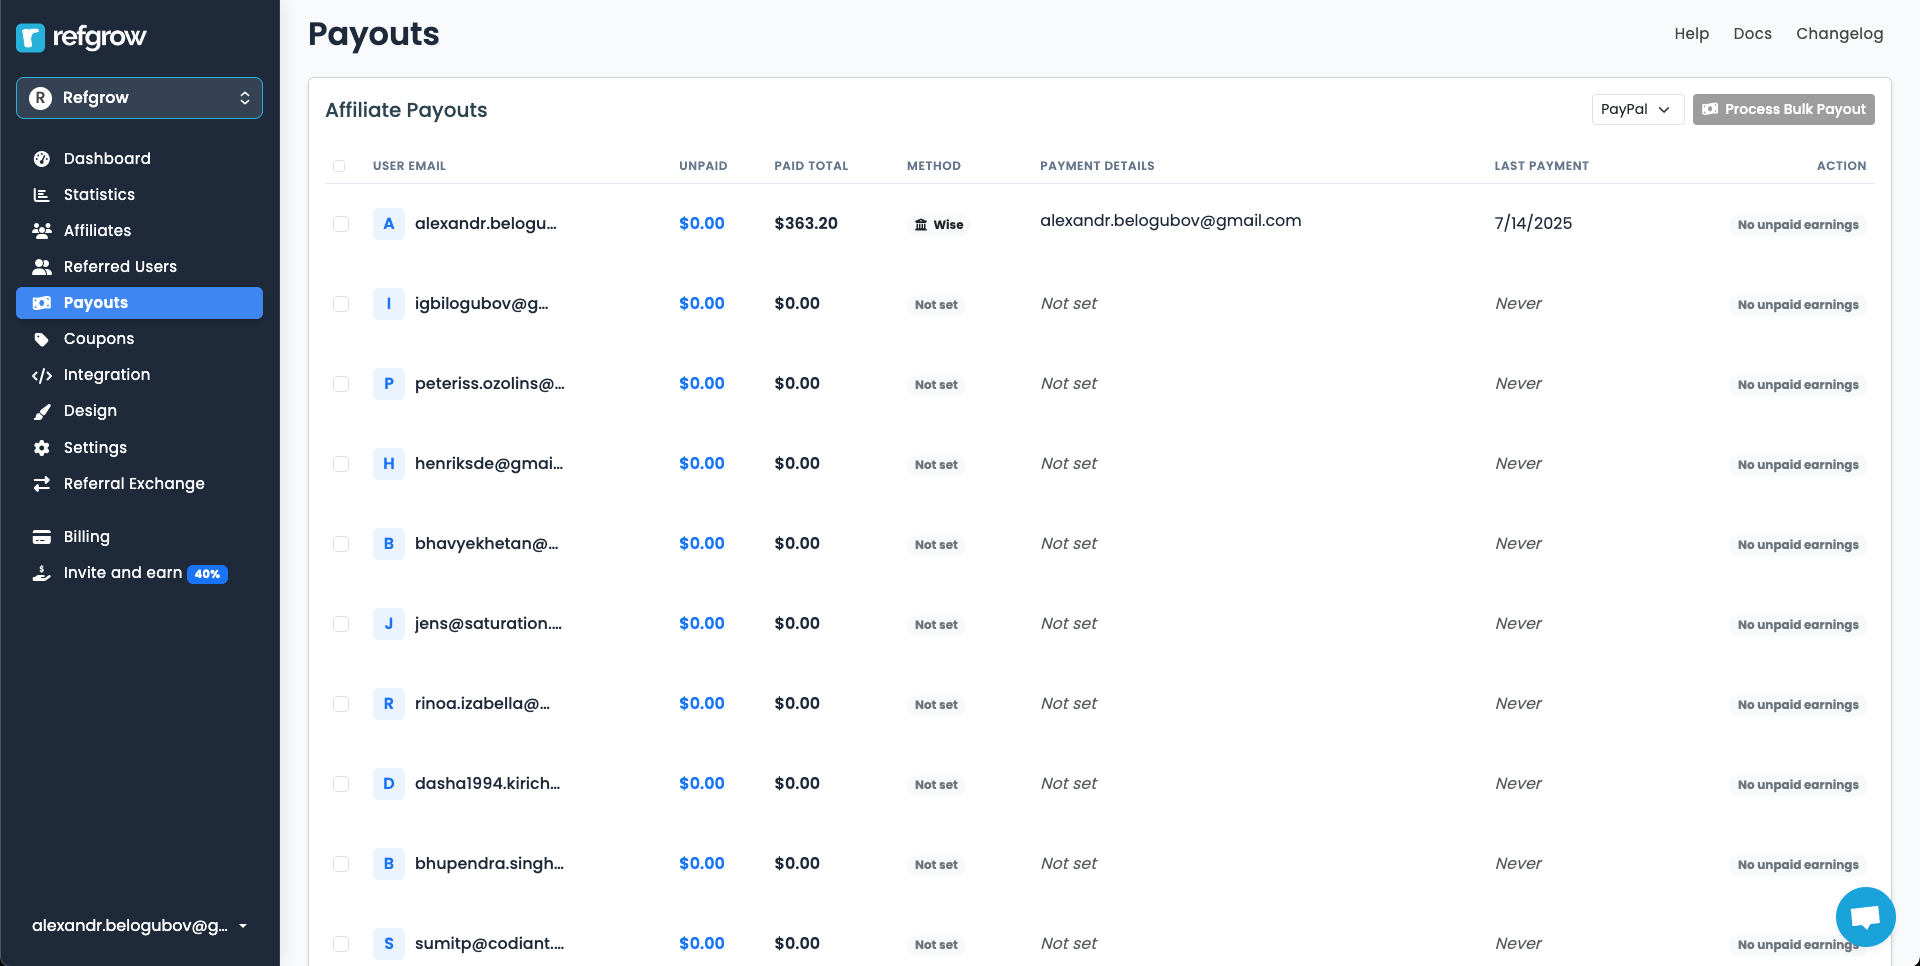The image size is (1920, 966).
Task: Open Referred Users page
Action: pyautogui.click(x=139, y=267)
